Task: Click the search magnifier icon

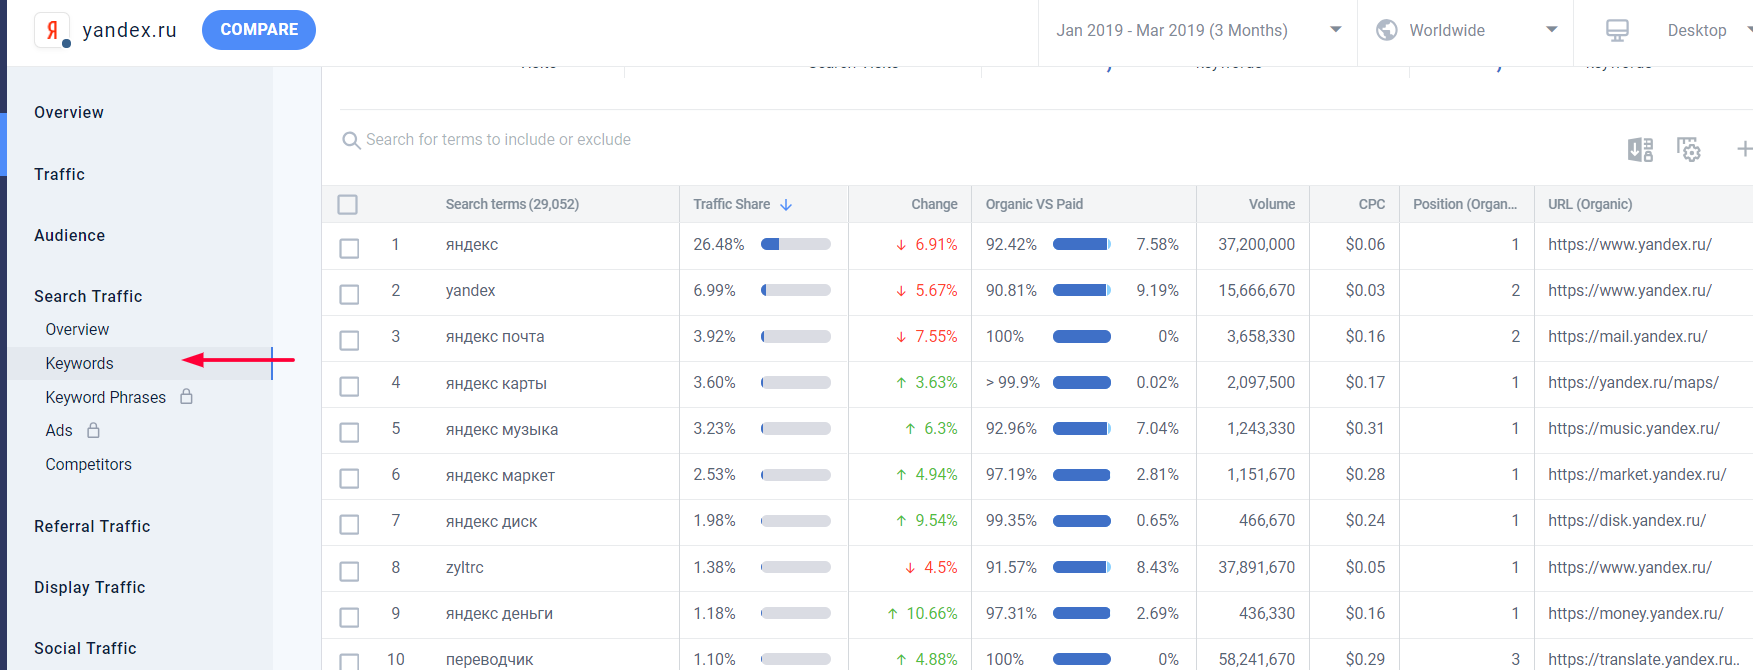Action: (351, 140)
